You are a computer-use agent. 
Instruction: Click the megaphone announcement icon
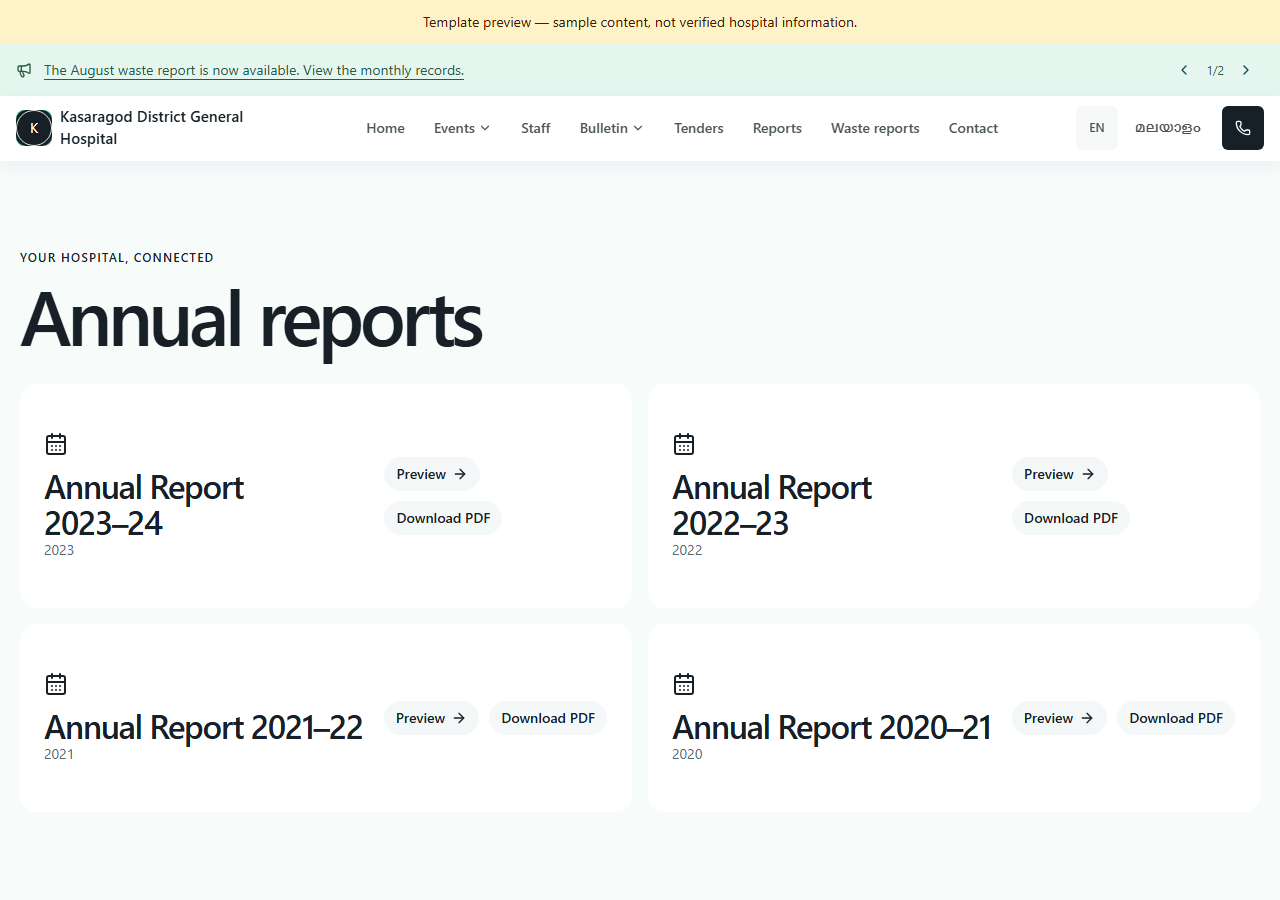(24, 70)
